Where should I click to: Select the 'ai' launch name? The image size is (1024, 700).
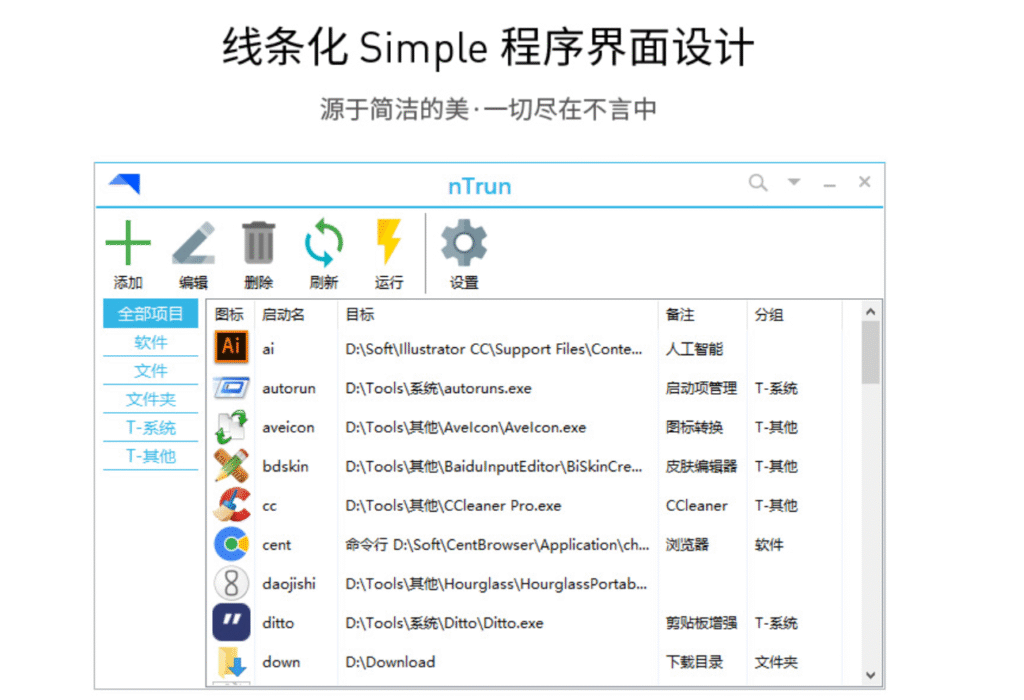point(268,349)
